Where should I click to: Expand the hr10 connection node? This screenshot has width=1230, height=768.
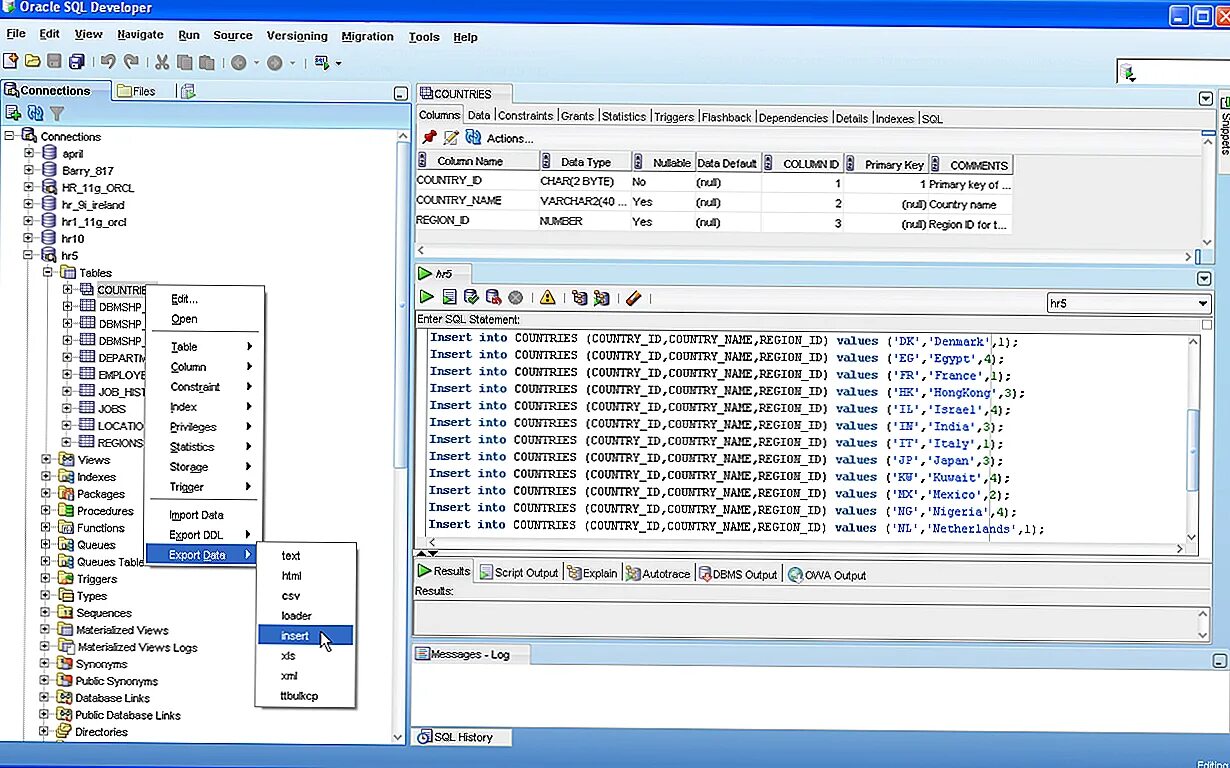29,238
